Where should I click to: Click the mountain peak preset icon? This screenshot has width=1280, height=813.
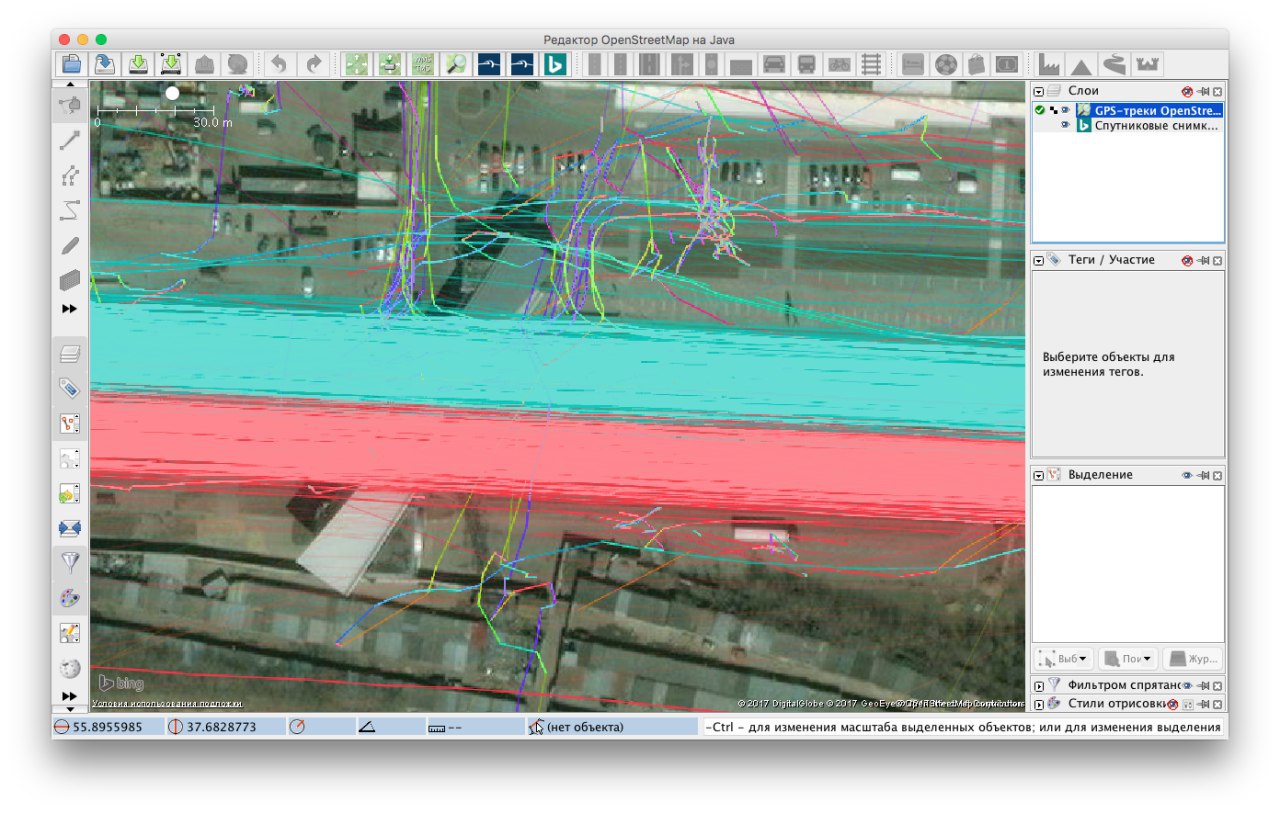pyautogui.click(x=1082, y=64)
